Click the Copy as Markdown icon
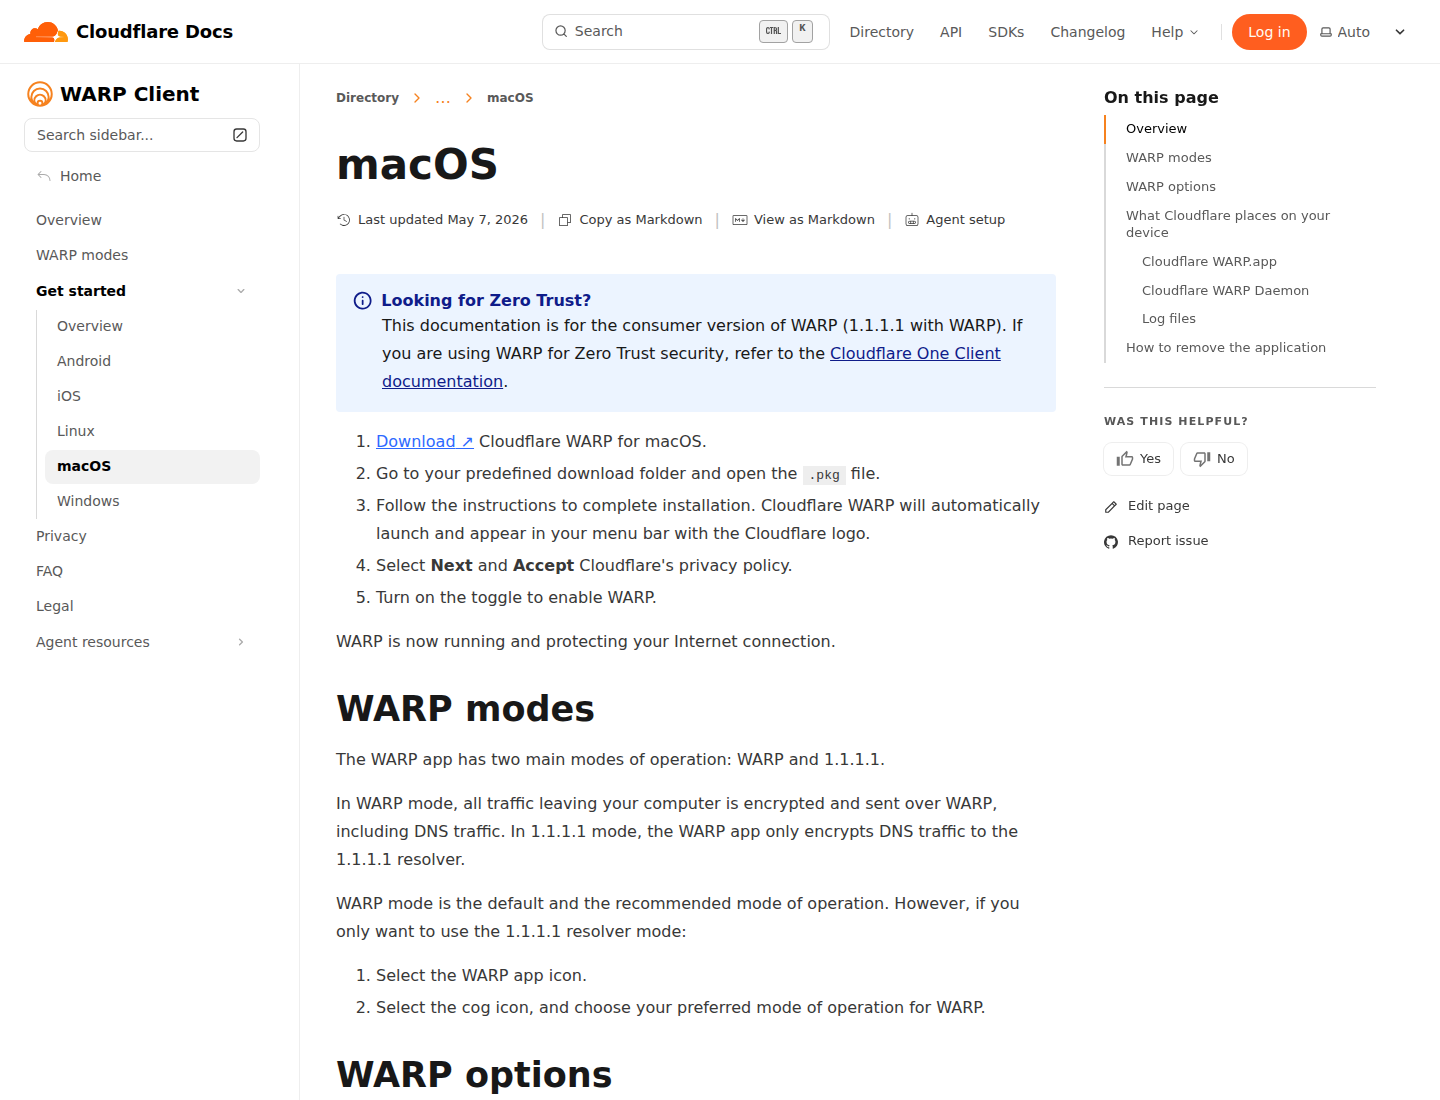 tap(565, 220)
